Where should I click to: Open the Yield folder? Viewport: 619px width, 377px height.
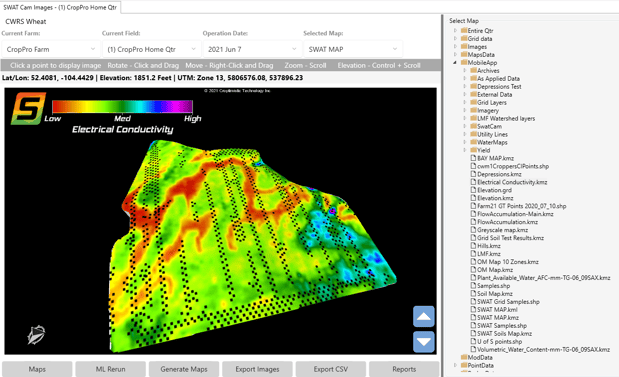(483, 150)
